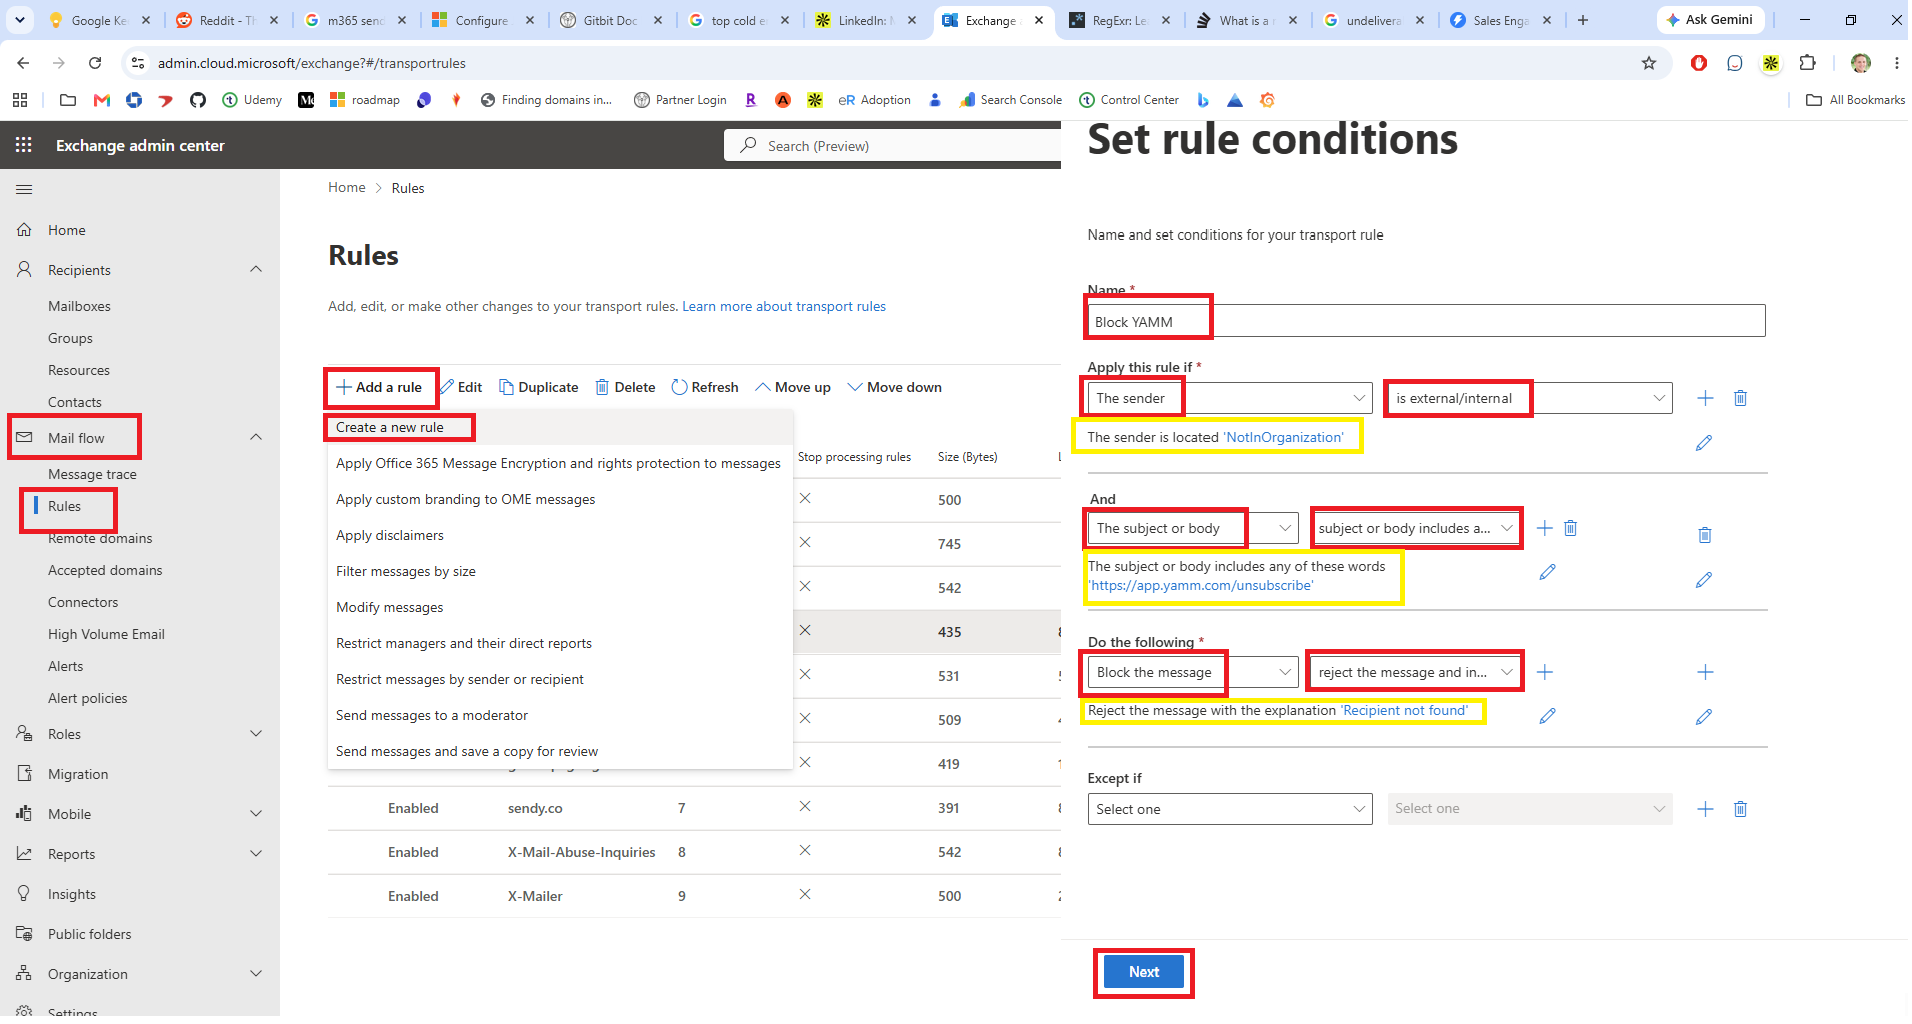Click Home breadcrumb link
Viewport: 1912px width, 1024px height.
(347, 187)
